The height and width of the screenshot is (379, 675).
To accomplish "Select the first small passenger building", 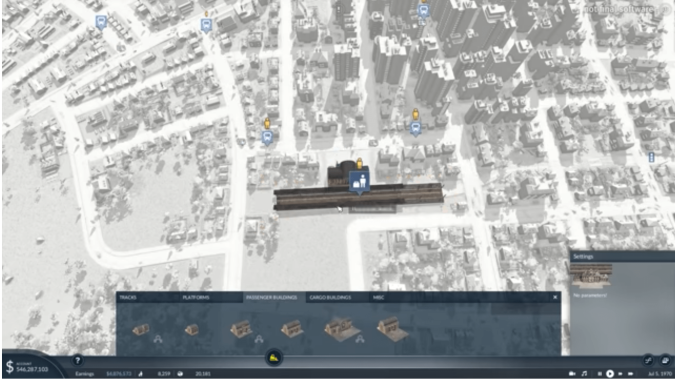I will (x=141, y=329).
